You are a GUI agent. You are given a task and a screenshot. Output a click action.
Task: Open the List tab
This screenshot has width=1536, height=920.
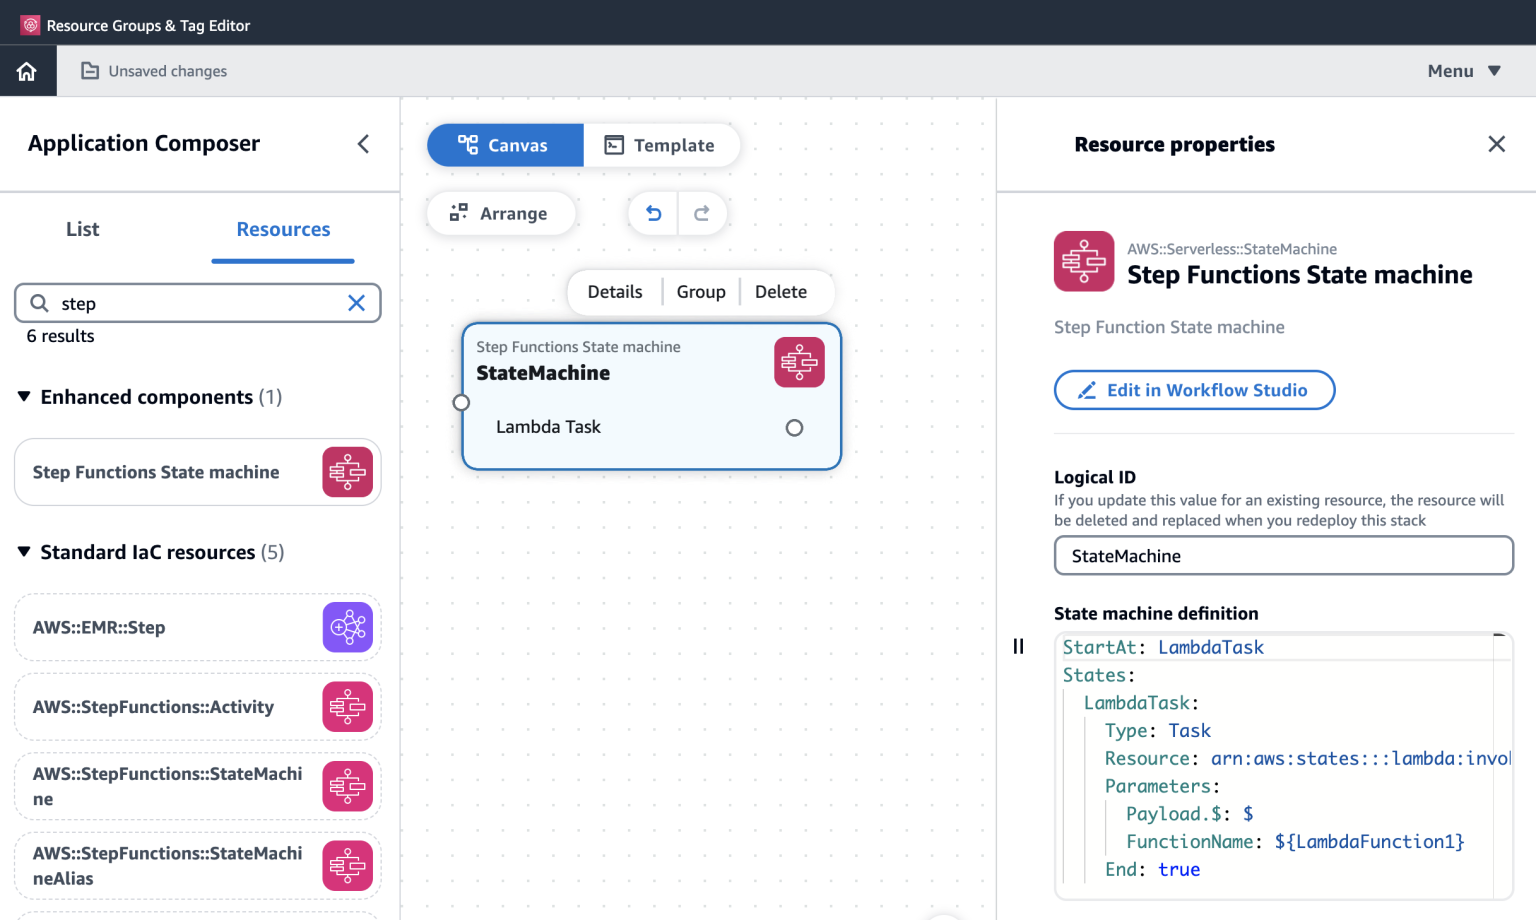[82, 229]
